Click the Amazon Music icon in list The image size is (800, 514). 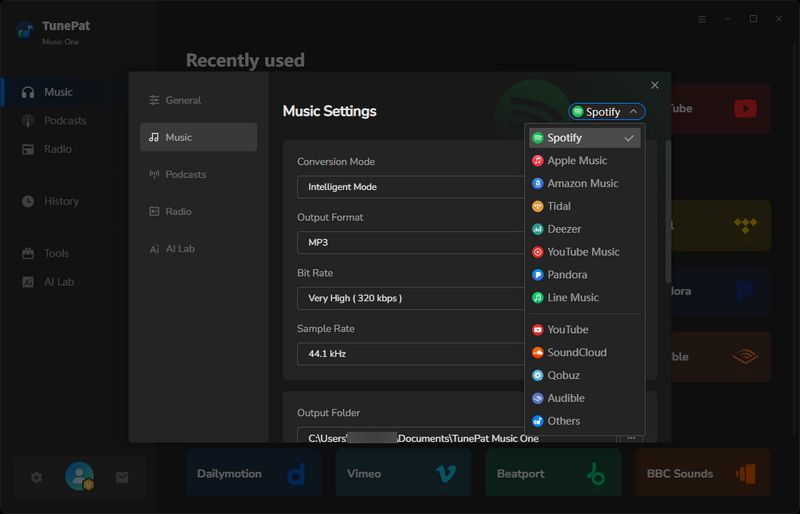537,183
